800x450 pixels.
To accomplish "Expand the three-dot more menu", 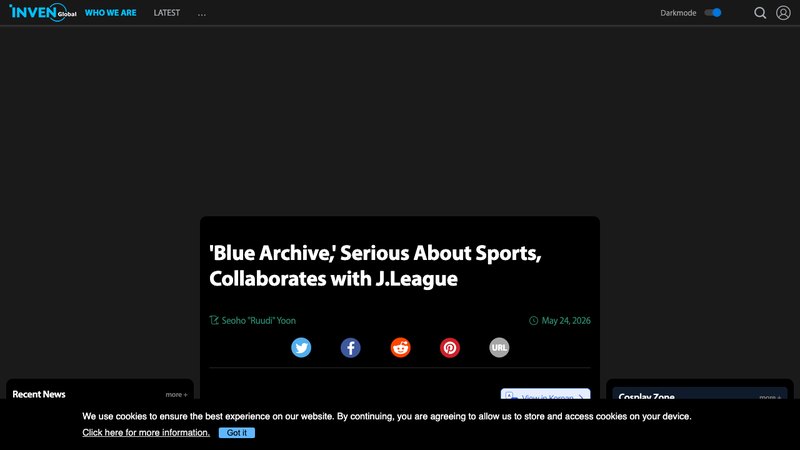I will [x=202, y=14].
